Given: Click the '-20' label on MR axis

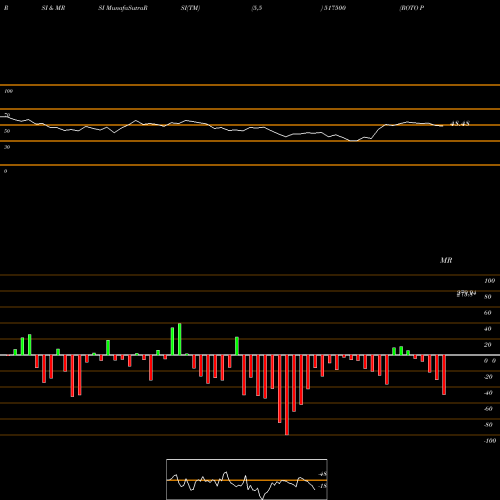Looking at the screenshot, I should click(x=488, y=377).
